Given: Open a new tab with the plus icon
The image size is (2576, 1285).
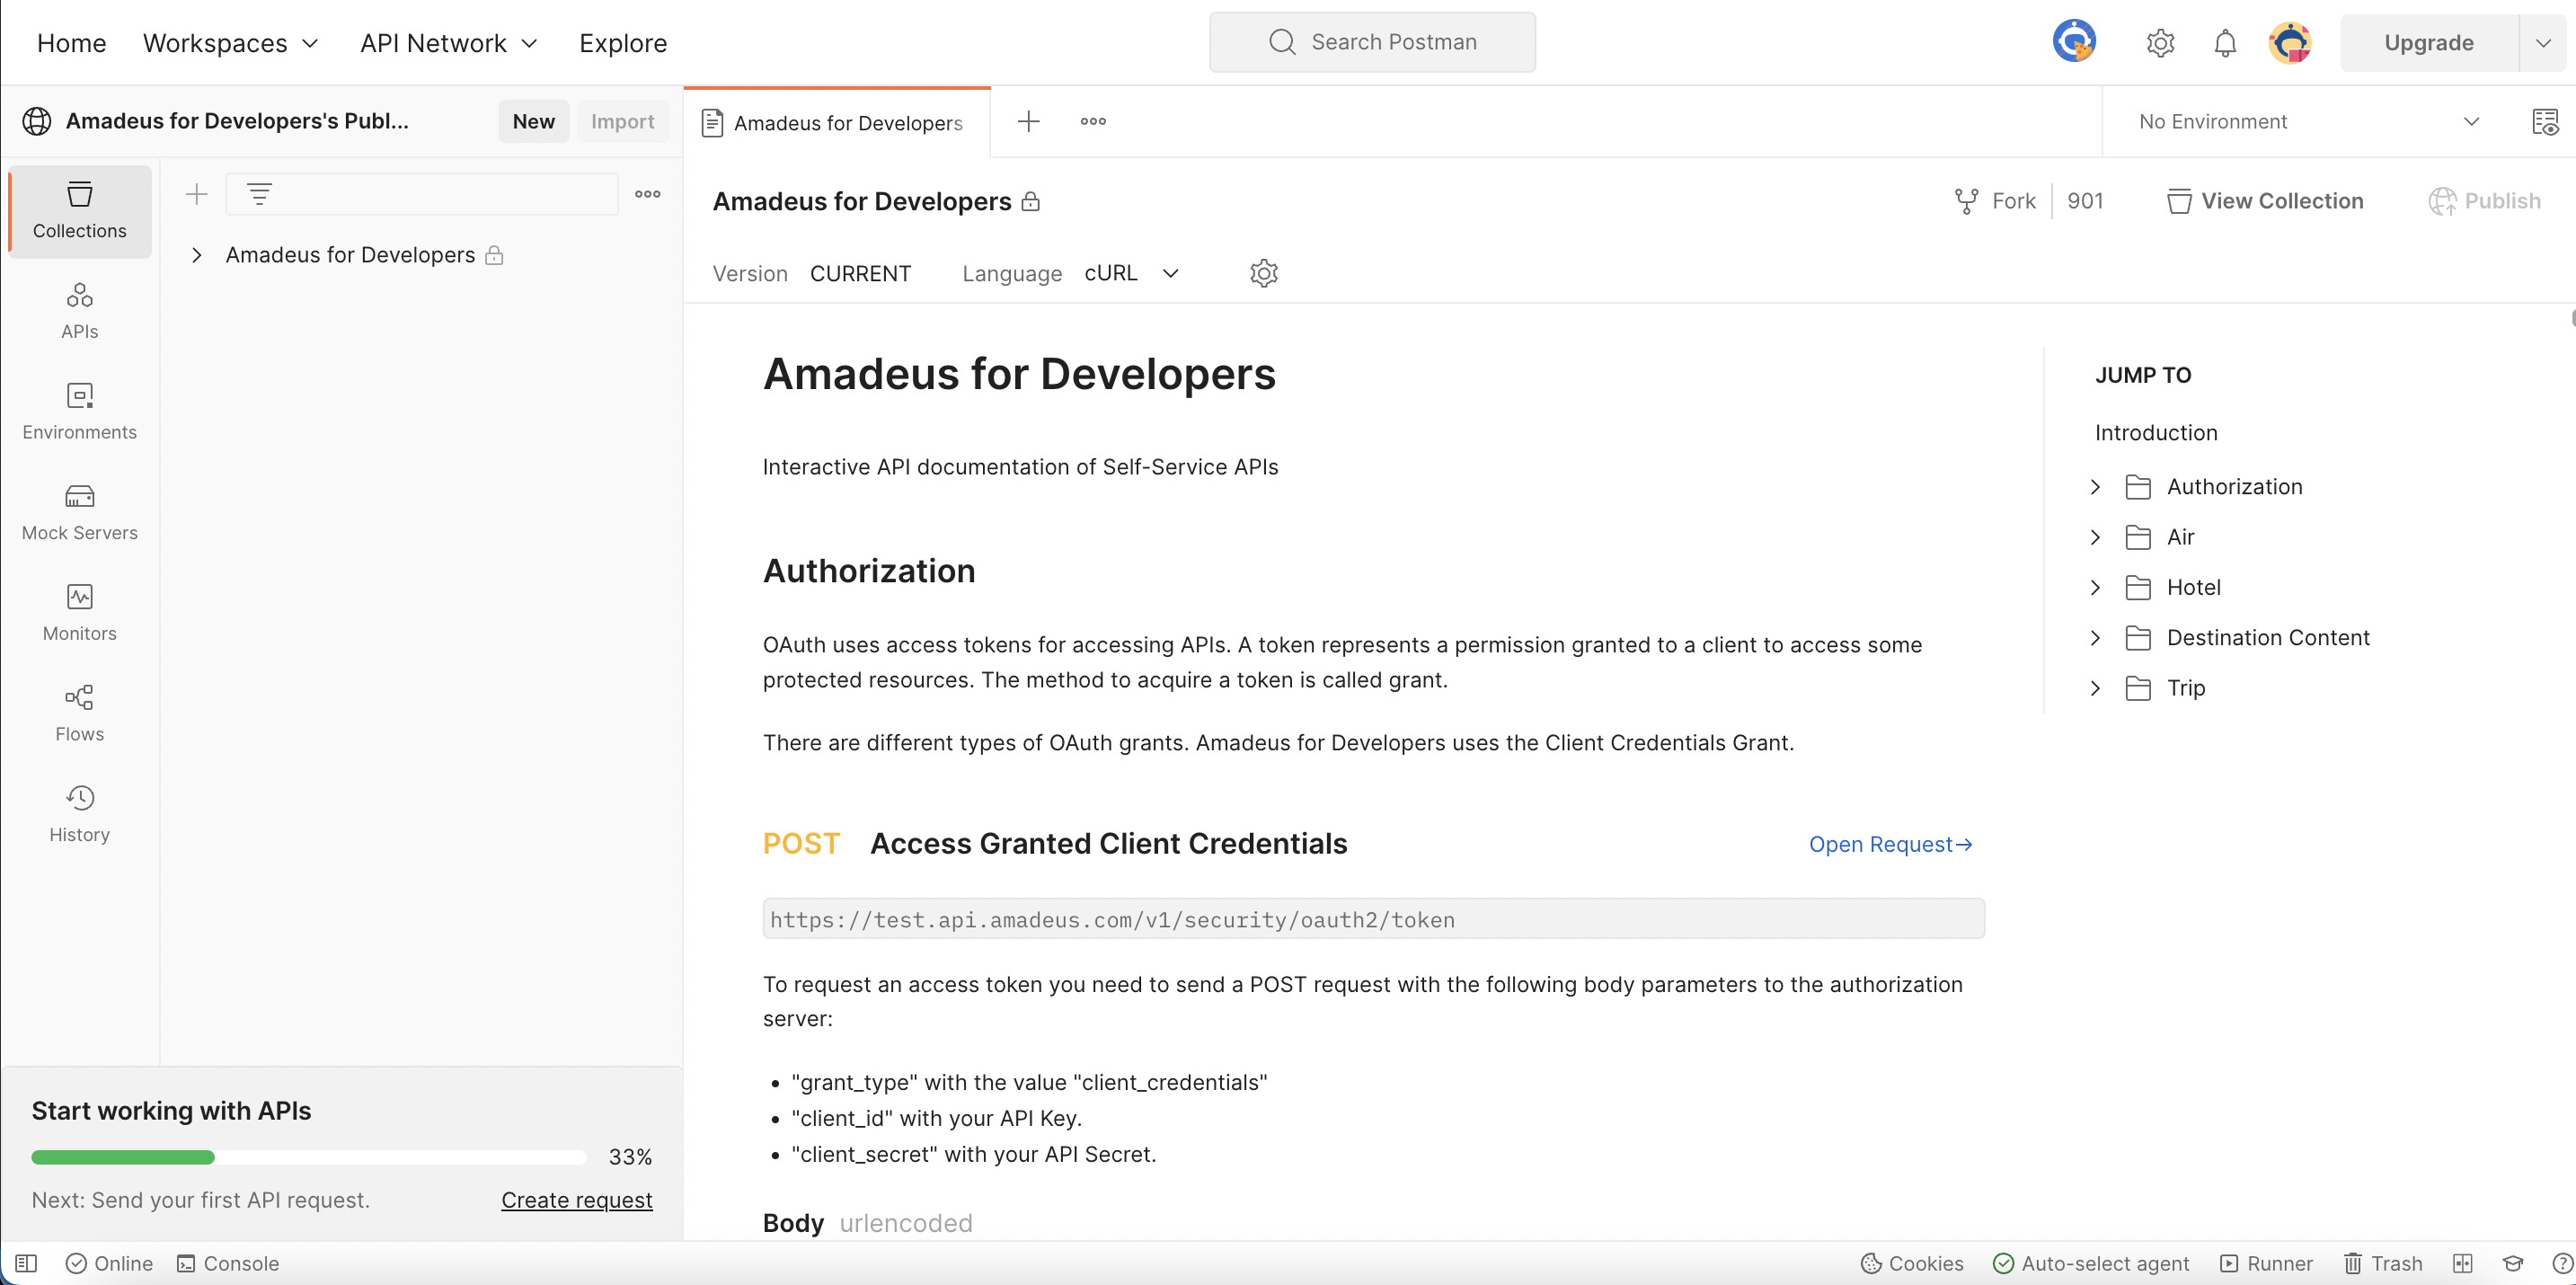Looking at the screenshot, I should tap(1028, 122).
